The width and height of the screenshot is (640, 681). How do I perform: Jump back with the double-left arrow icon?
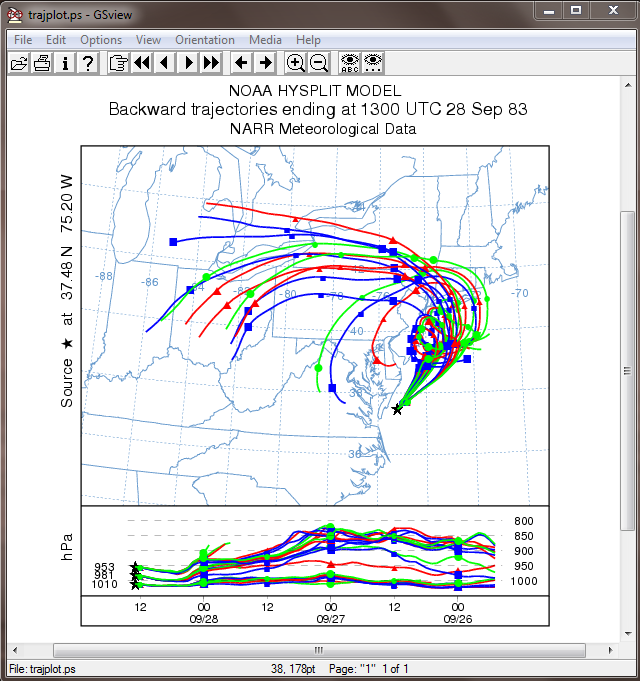(x=142, y=63)
